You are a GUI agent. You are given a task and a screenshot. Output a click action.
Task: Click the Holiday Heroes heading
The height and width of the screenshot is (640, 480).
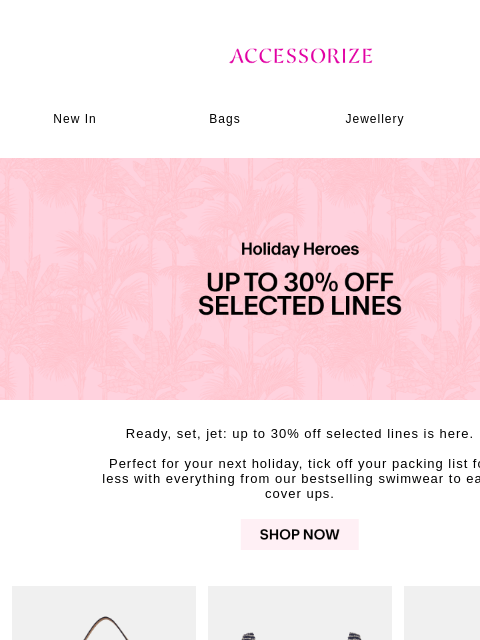300,249
